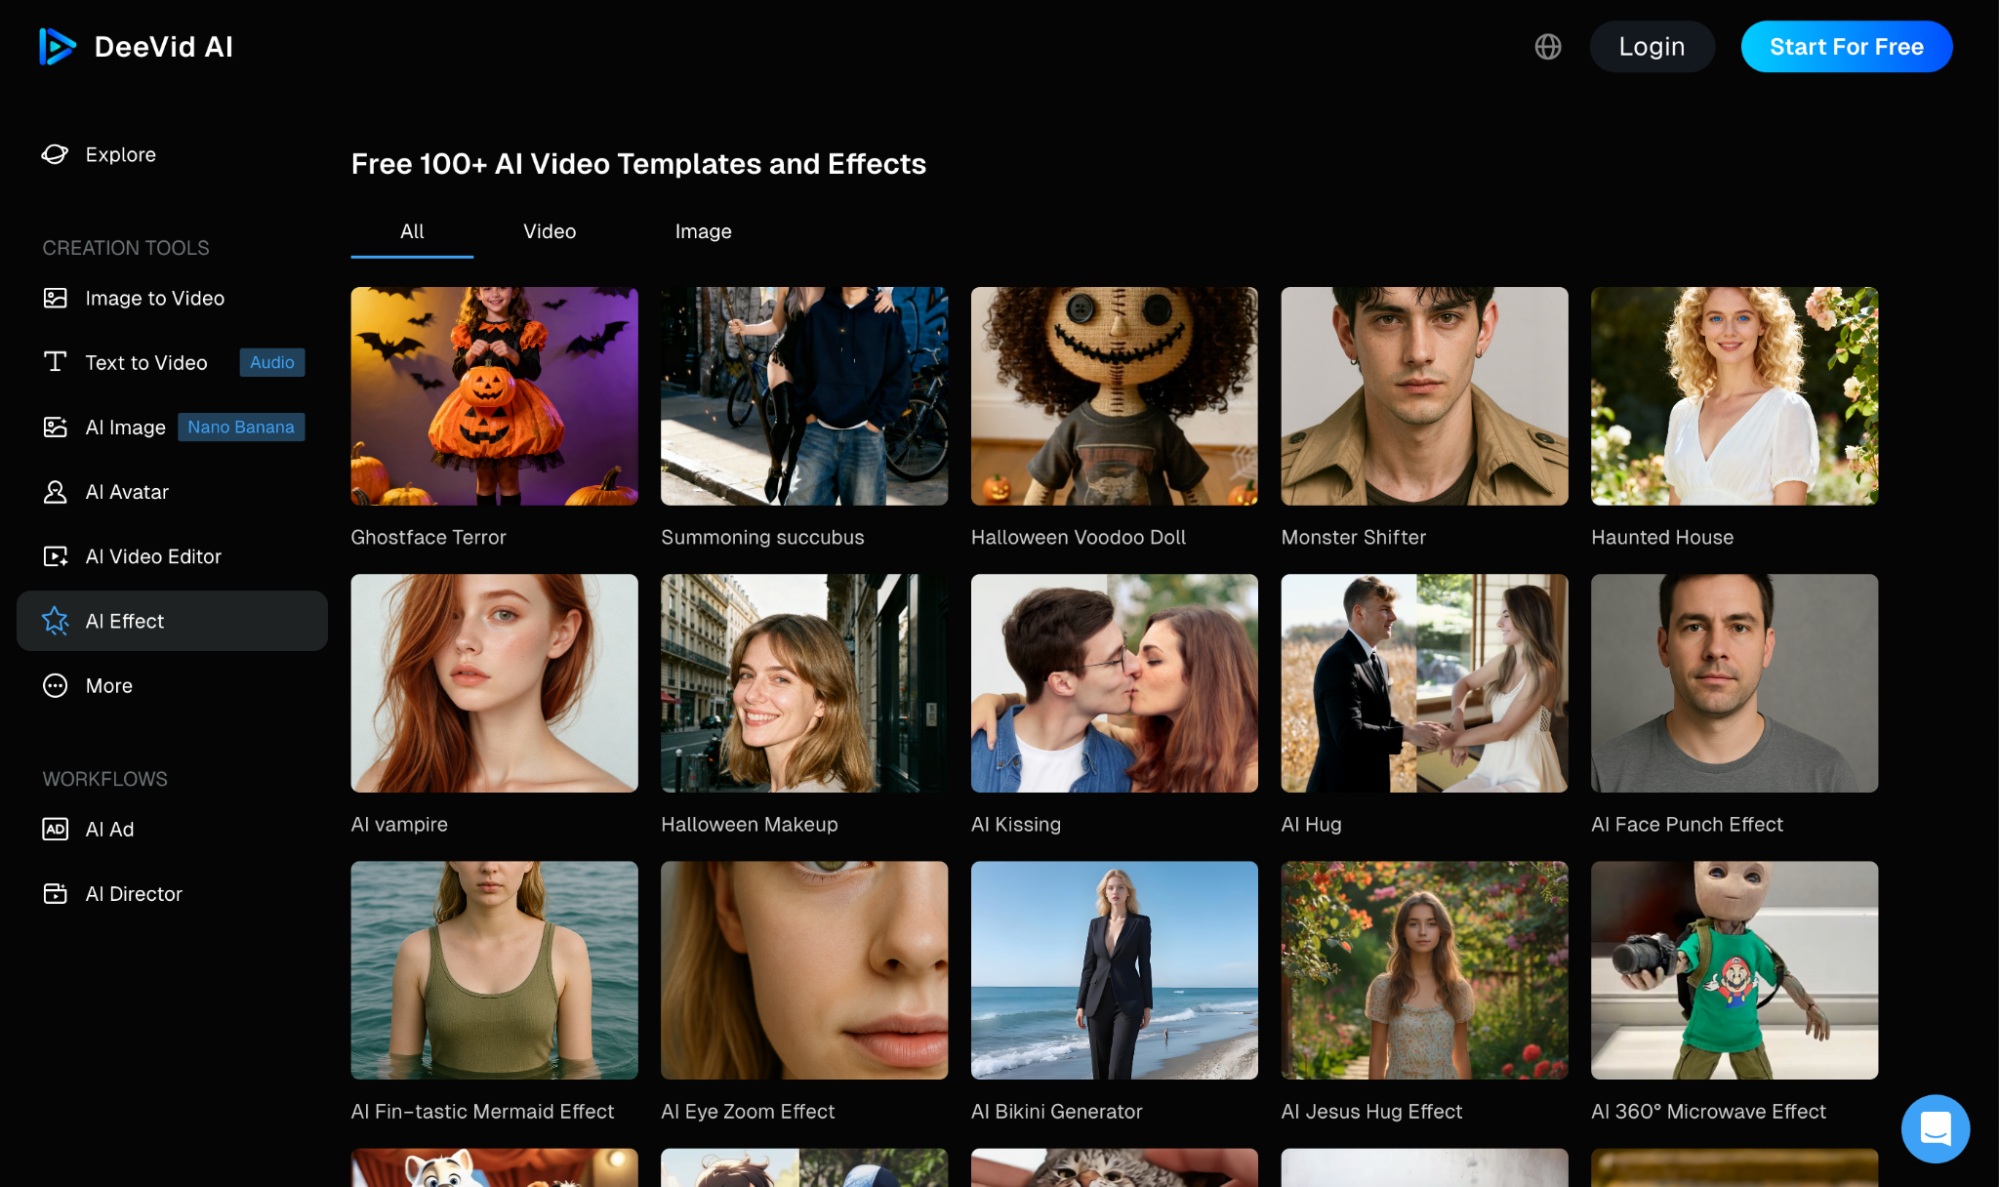Click the AI Effect star icon
The width and height of the screenshot is (1999, 1187).
pyautogui.click(x=55, y=621)
